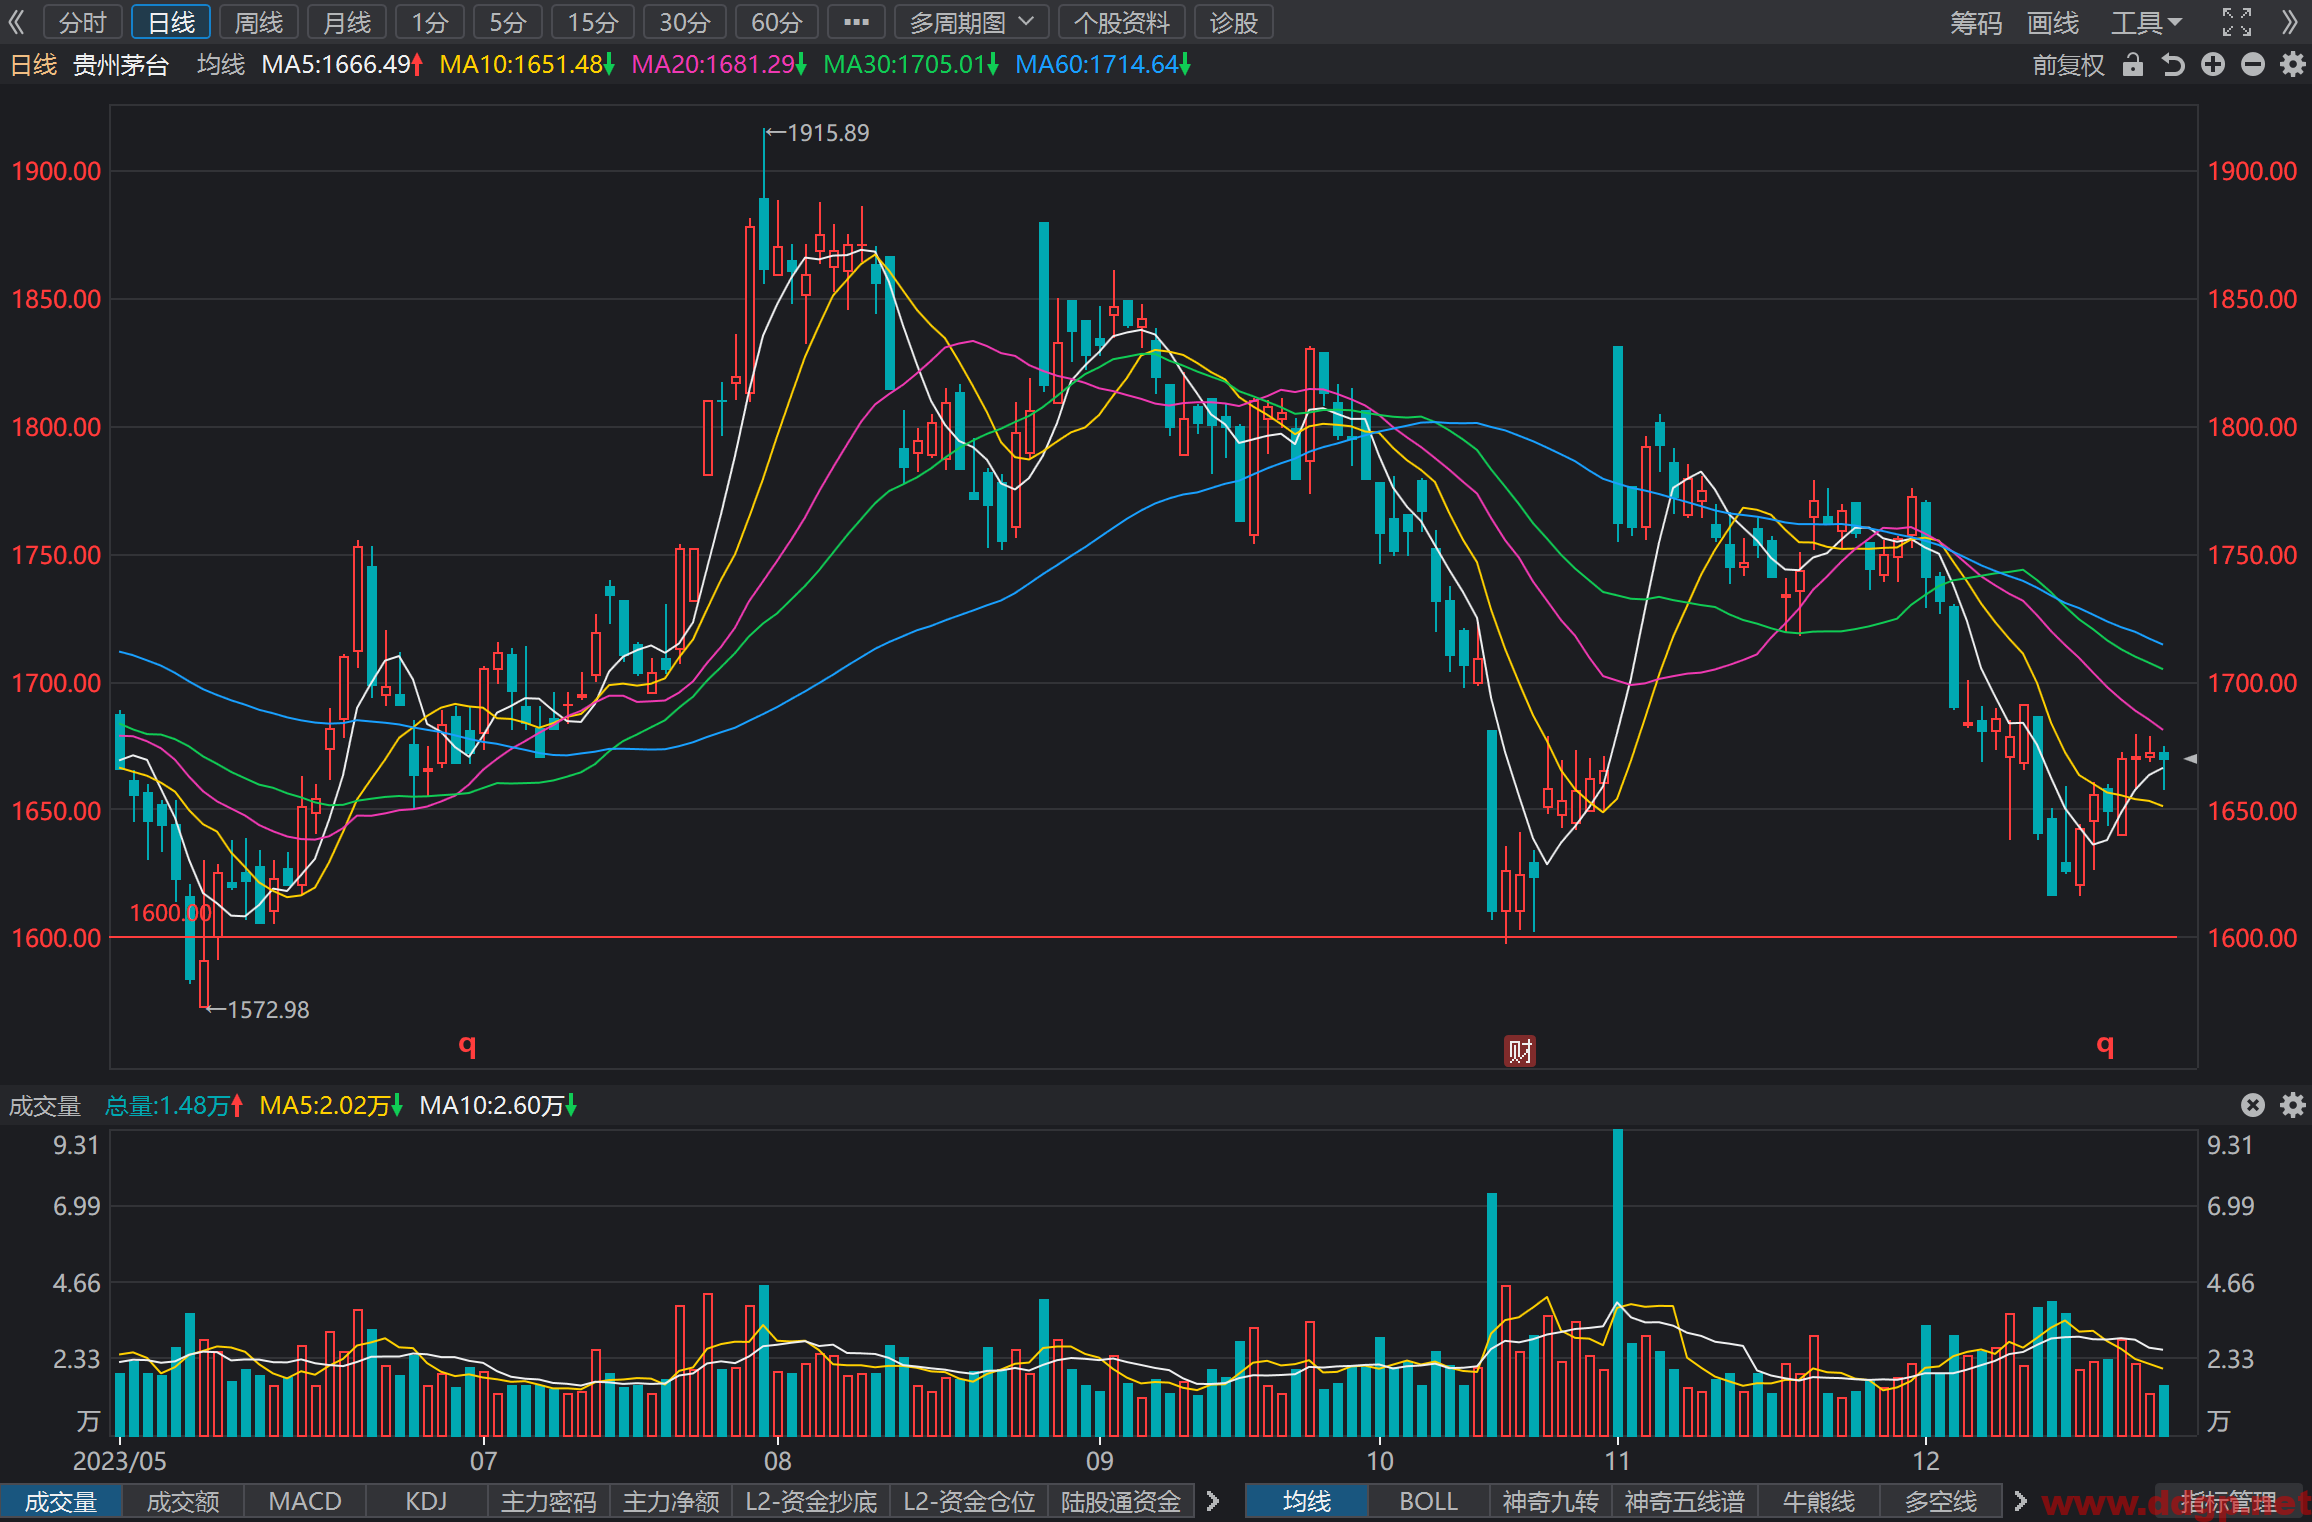The width and height of the screenshot is (2312, 1522).
Task: Click the yellow MA10:1651.48 legend
Action: (527, 65)
